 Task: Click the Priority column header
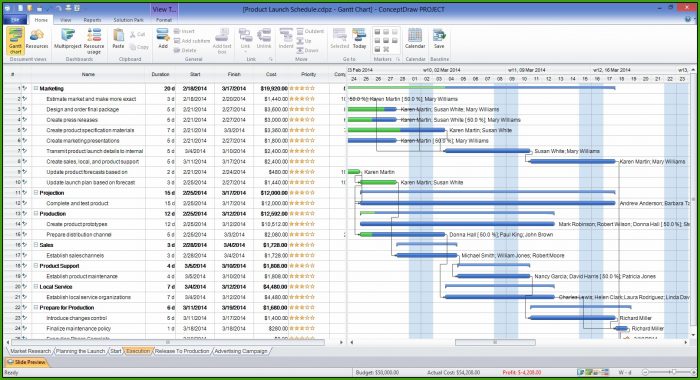click(308, 74)
